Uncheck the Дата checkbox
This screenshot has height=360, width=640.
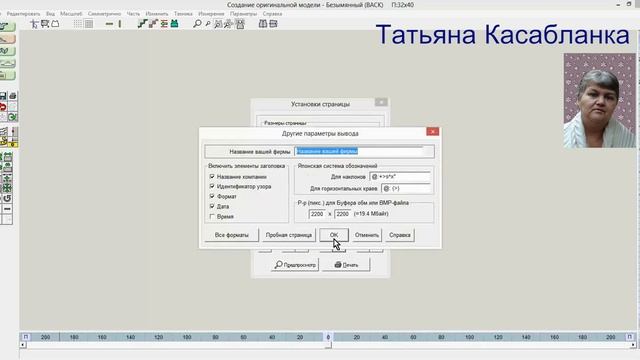pos(212,206)
